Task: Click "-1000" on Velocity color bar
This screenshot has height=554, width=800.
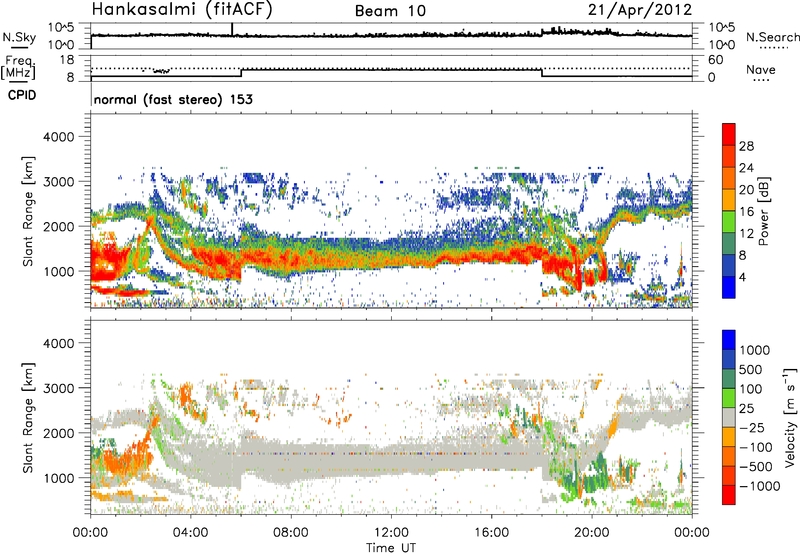Action: pos(759,486)
